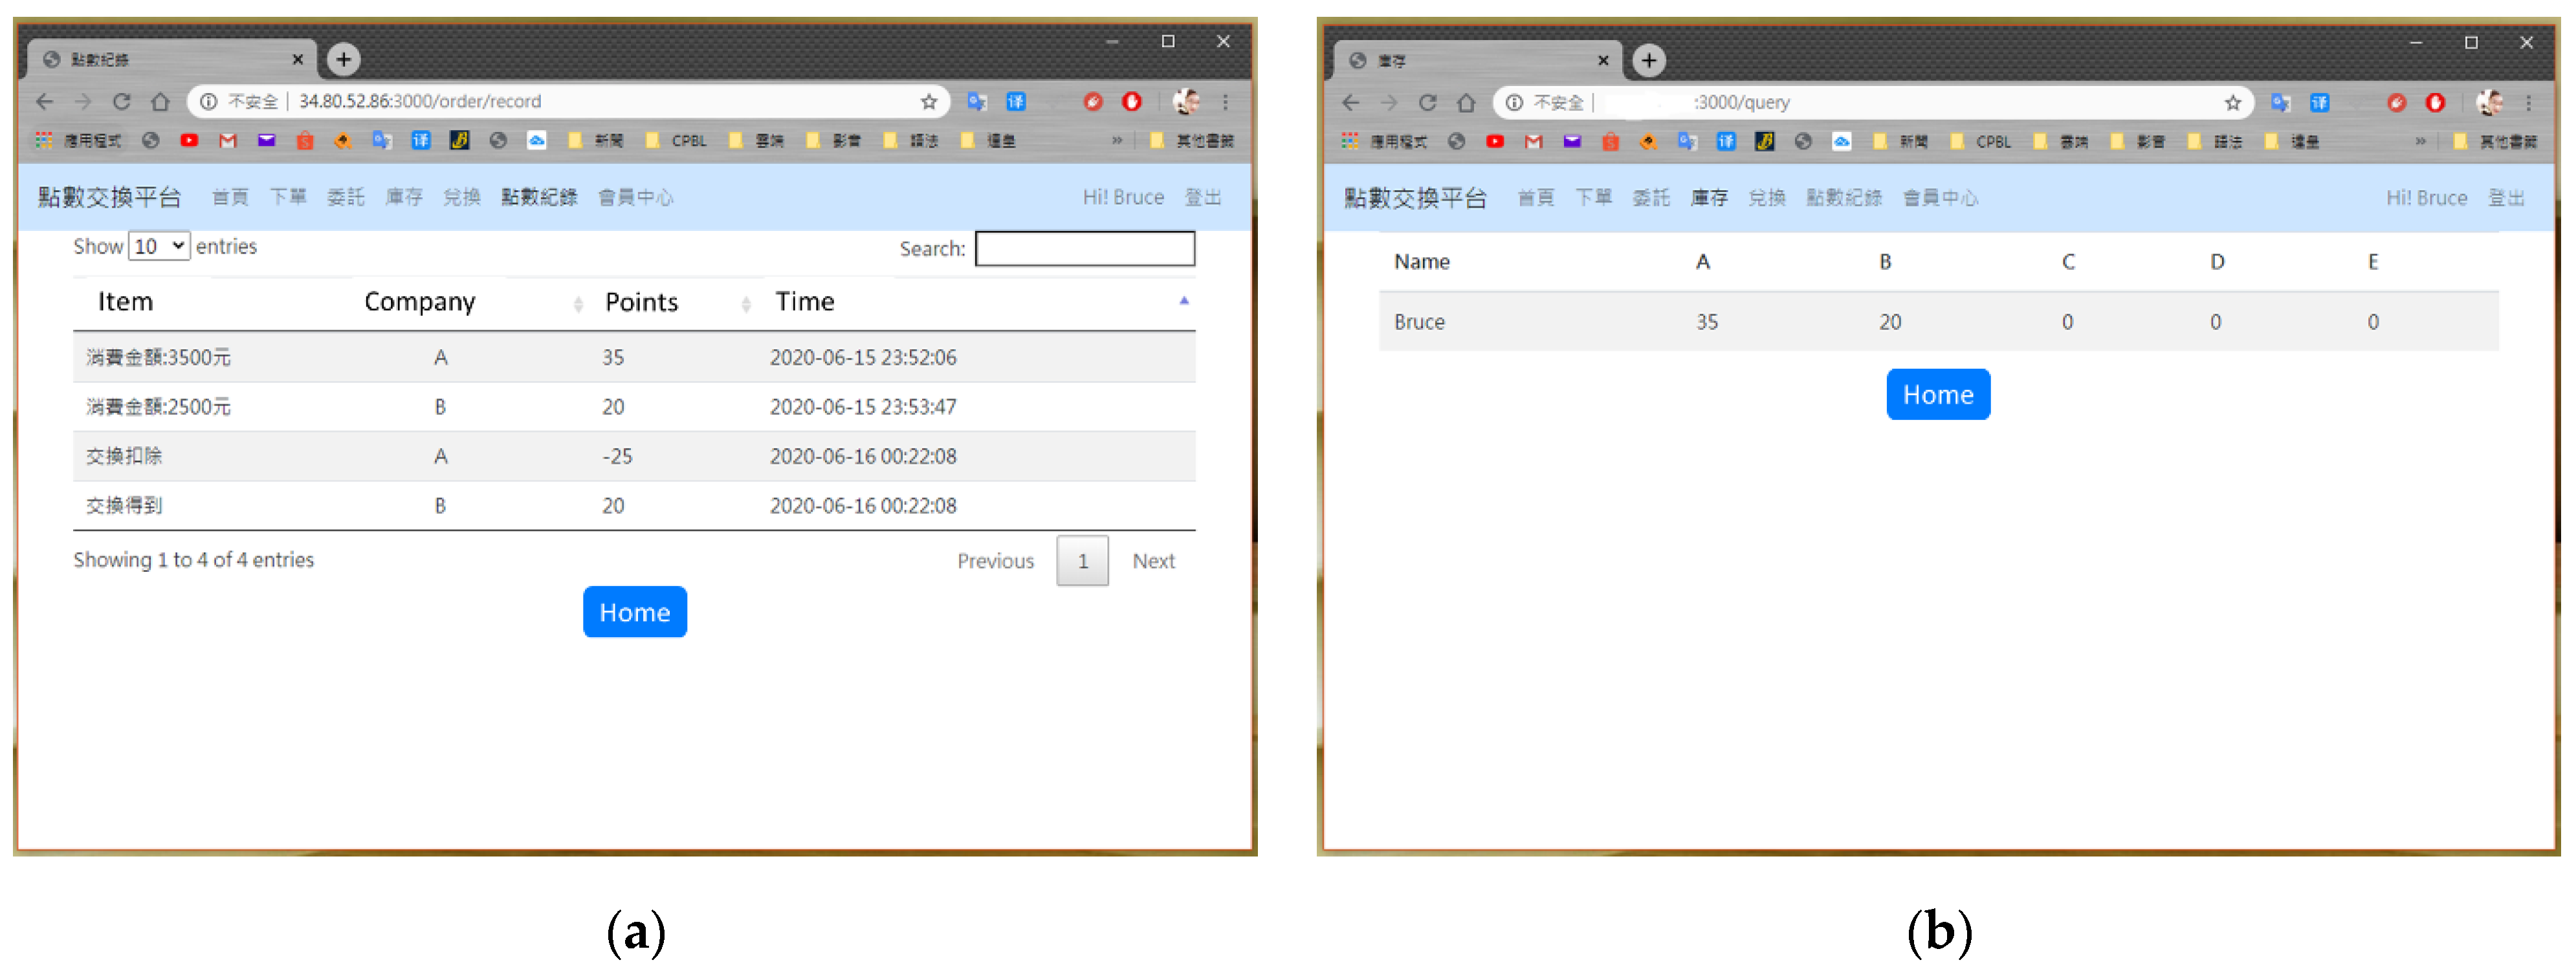The image size is (2576, 971).
Task: Click Next pagination link
Action: tap(1153, 561)
